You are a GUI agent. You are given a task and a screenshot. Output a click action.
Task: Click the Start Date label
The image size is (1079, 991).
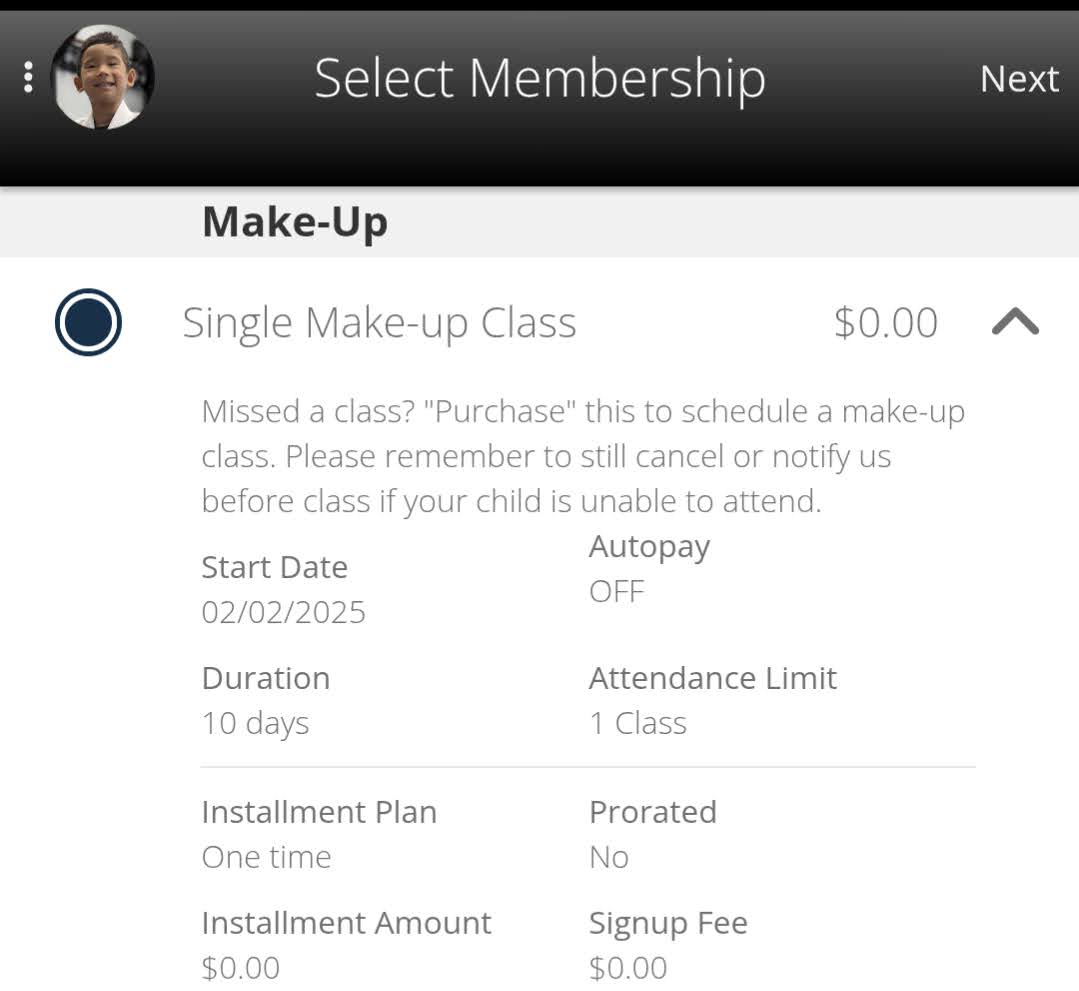click(275, 568)
